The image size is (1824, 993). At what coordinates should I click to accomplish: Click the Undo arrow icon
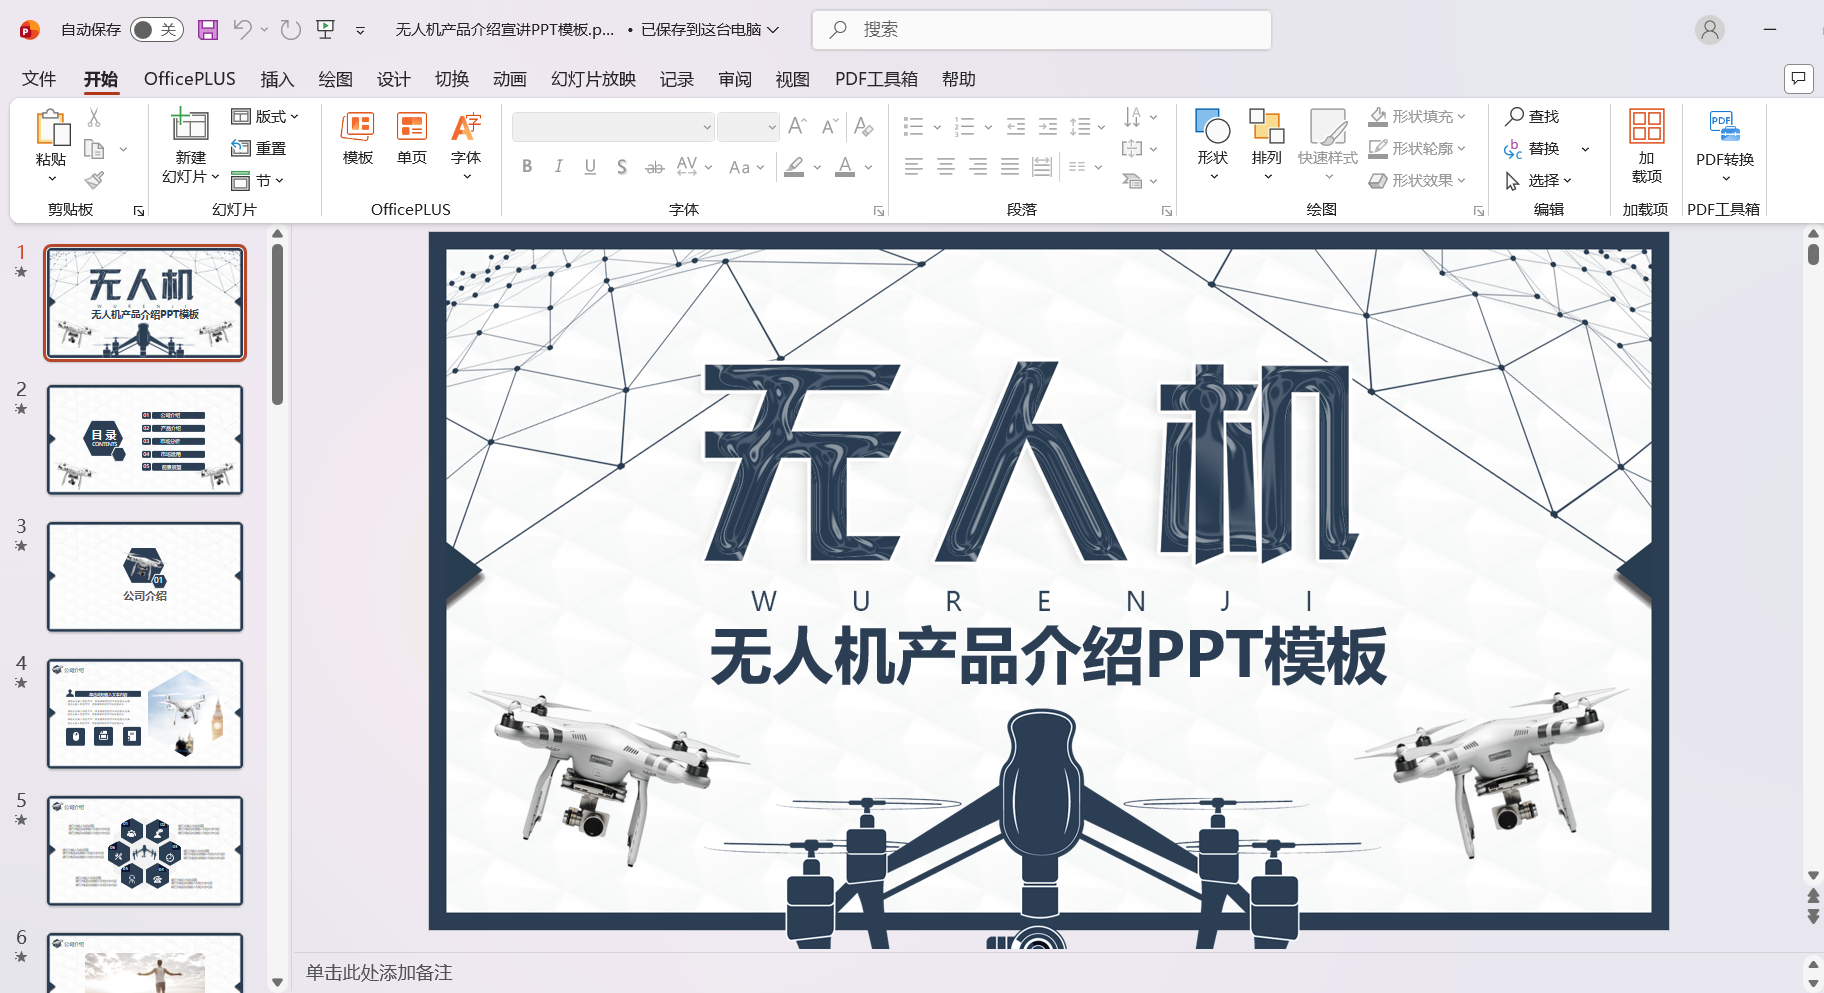click(242, 30)
